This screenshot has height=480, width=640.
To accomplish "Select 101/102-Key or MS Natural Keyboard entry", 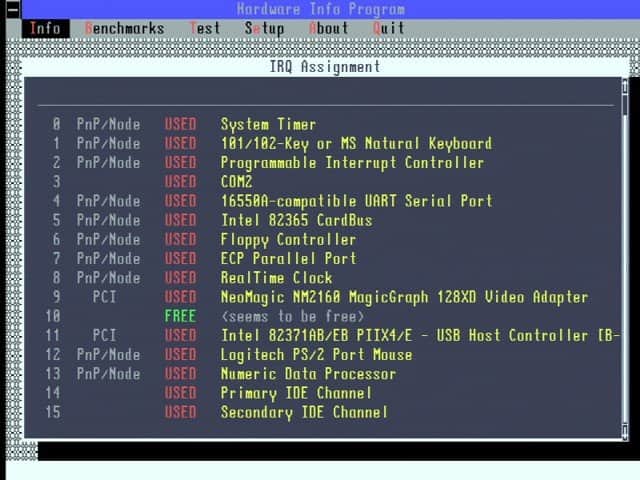I will pyautogui.click(x=356, y=144).
